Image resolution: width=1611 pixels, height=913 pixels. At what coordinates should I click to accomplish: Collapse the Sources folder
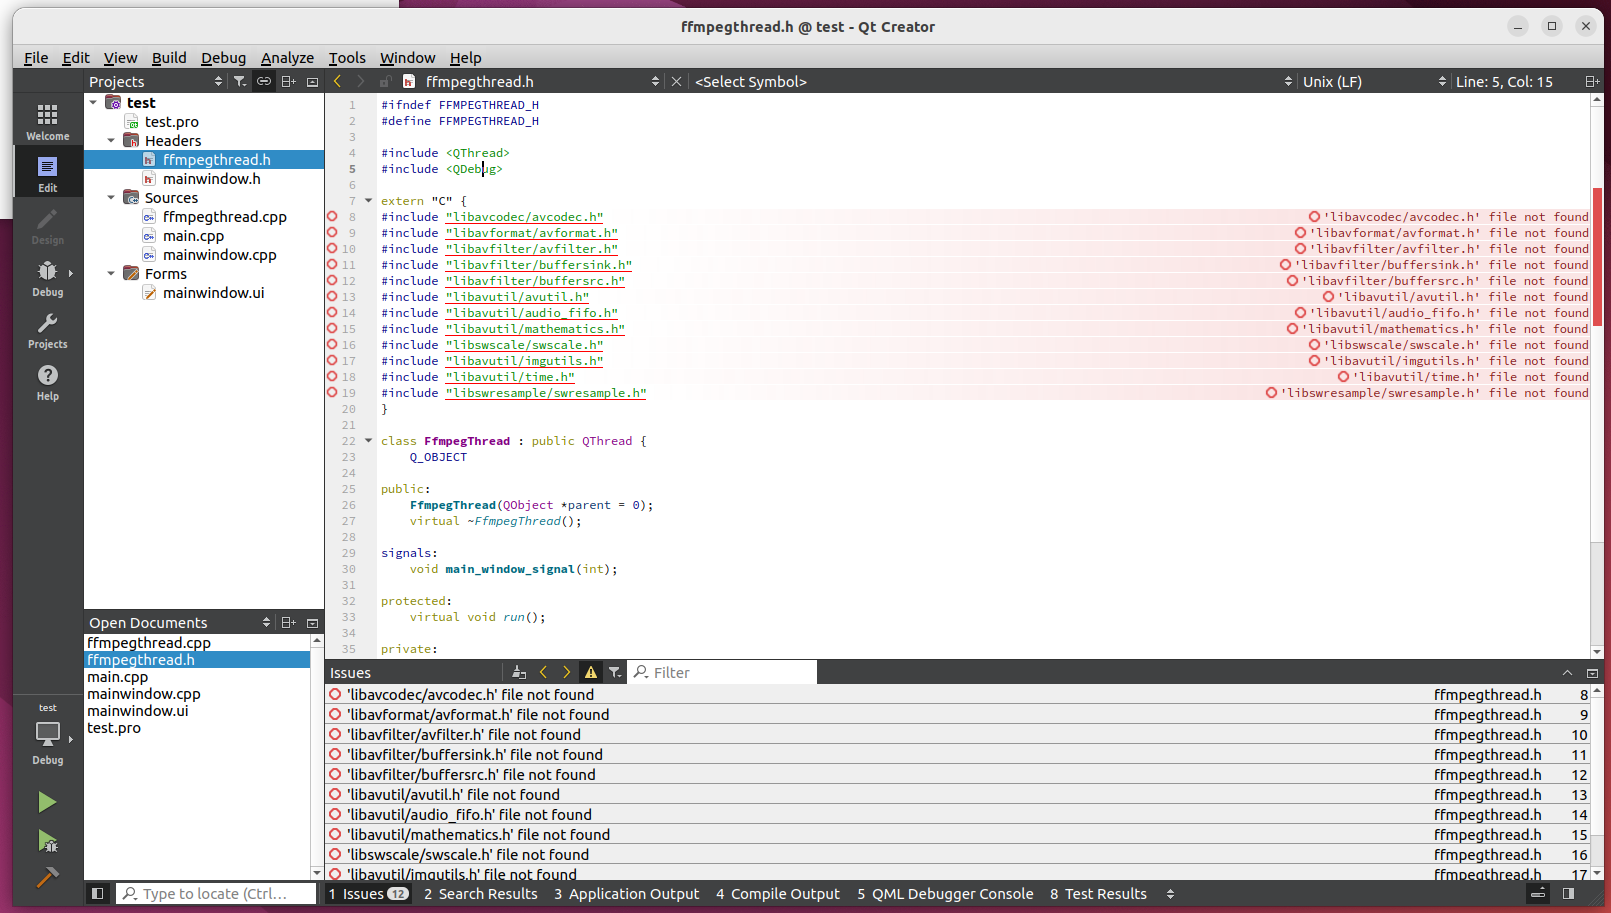pos(111,197)
